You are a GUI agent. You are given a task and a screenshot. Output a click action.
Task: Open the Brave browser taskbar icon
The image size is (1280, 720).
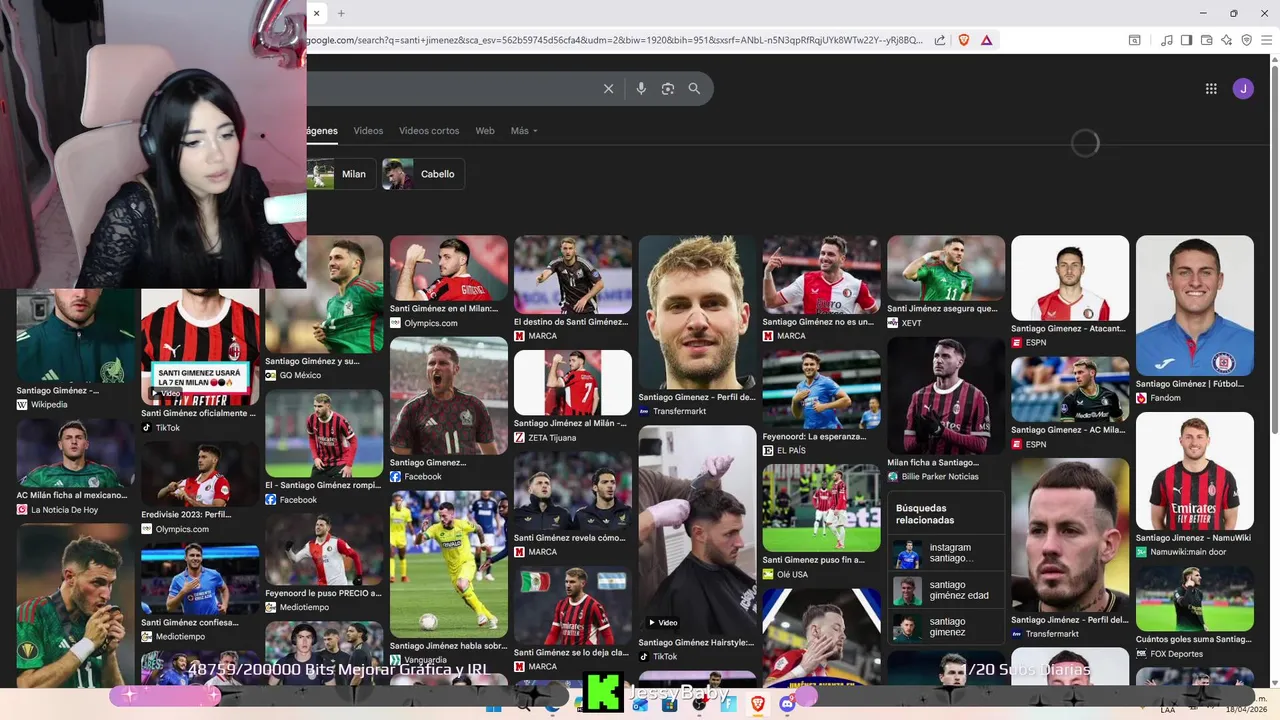click(757, 705)
